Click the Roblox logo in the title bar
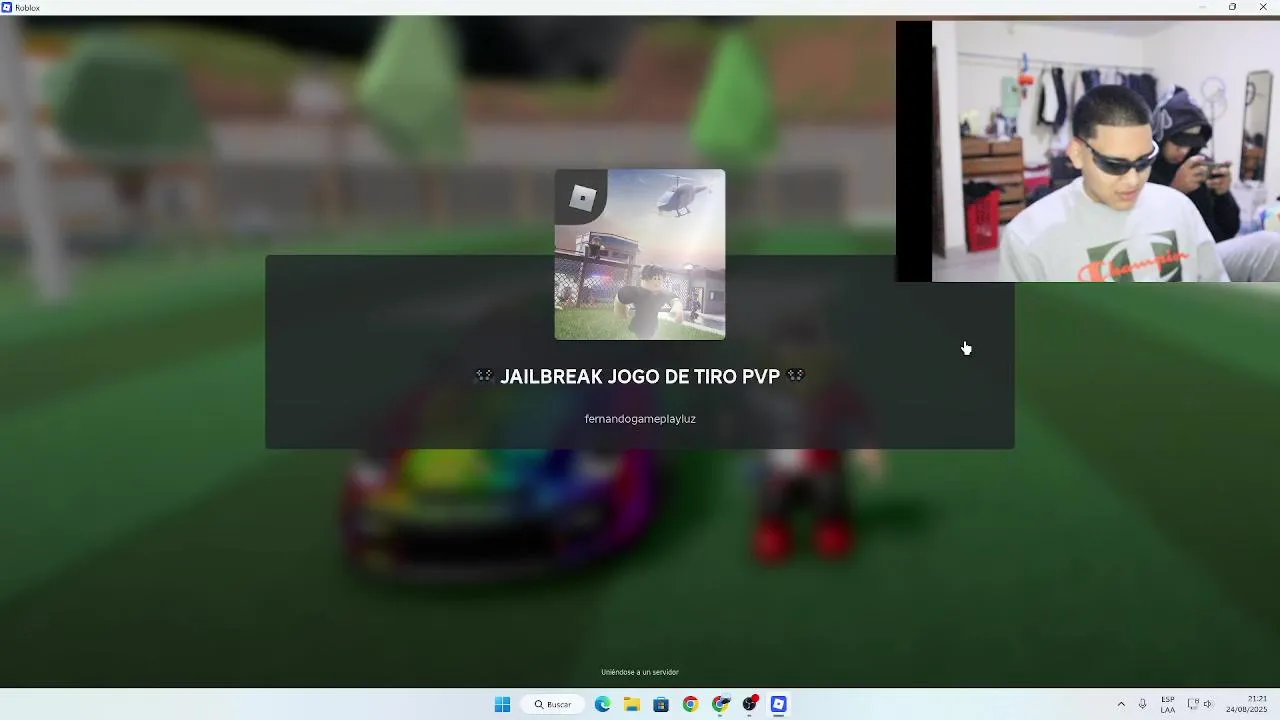Image resolution: width=1280 pixels, height=720 pixels. click(x=7, y=7)
